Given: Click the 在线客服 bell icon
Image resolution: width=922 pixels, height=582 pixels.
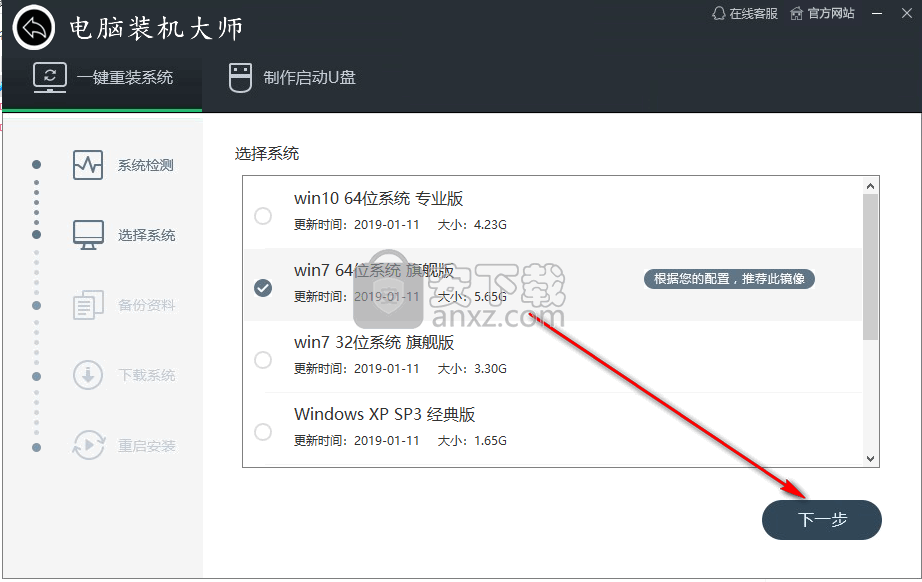Looking at the screenshot, I should click(x=719, y=13).
